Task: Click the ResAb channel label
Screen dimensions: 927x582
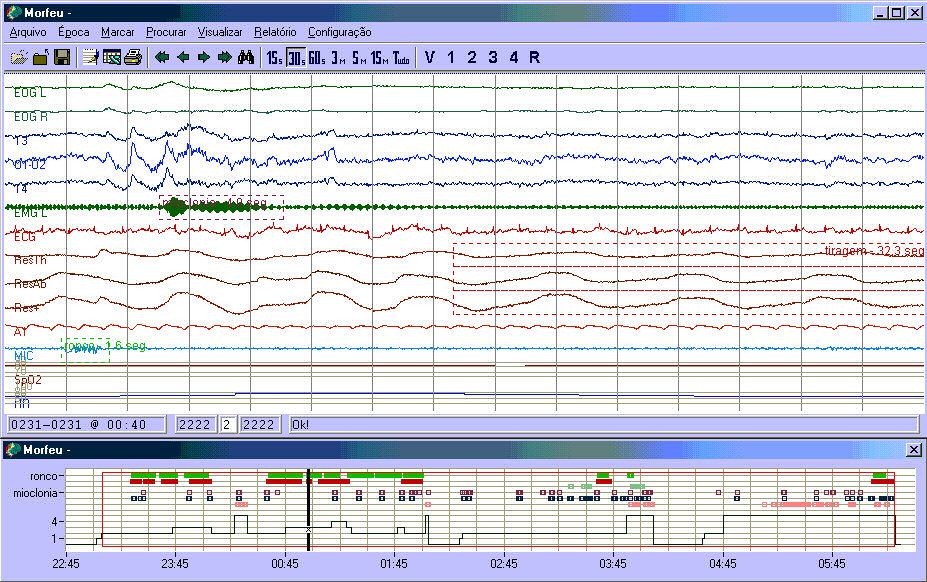Action: [x=30, y=284]
